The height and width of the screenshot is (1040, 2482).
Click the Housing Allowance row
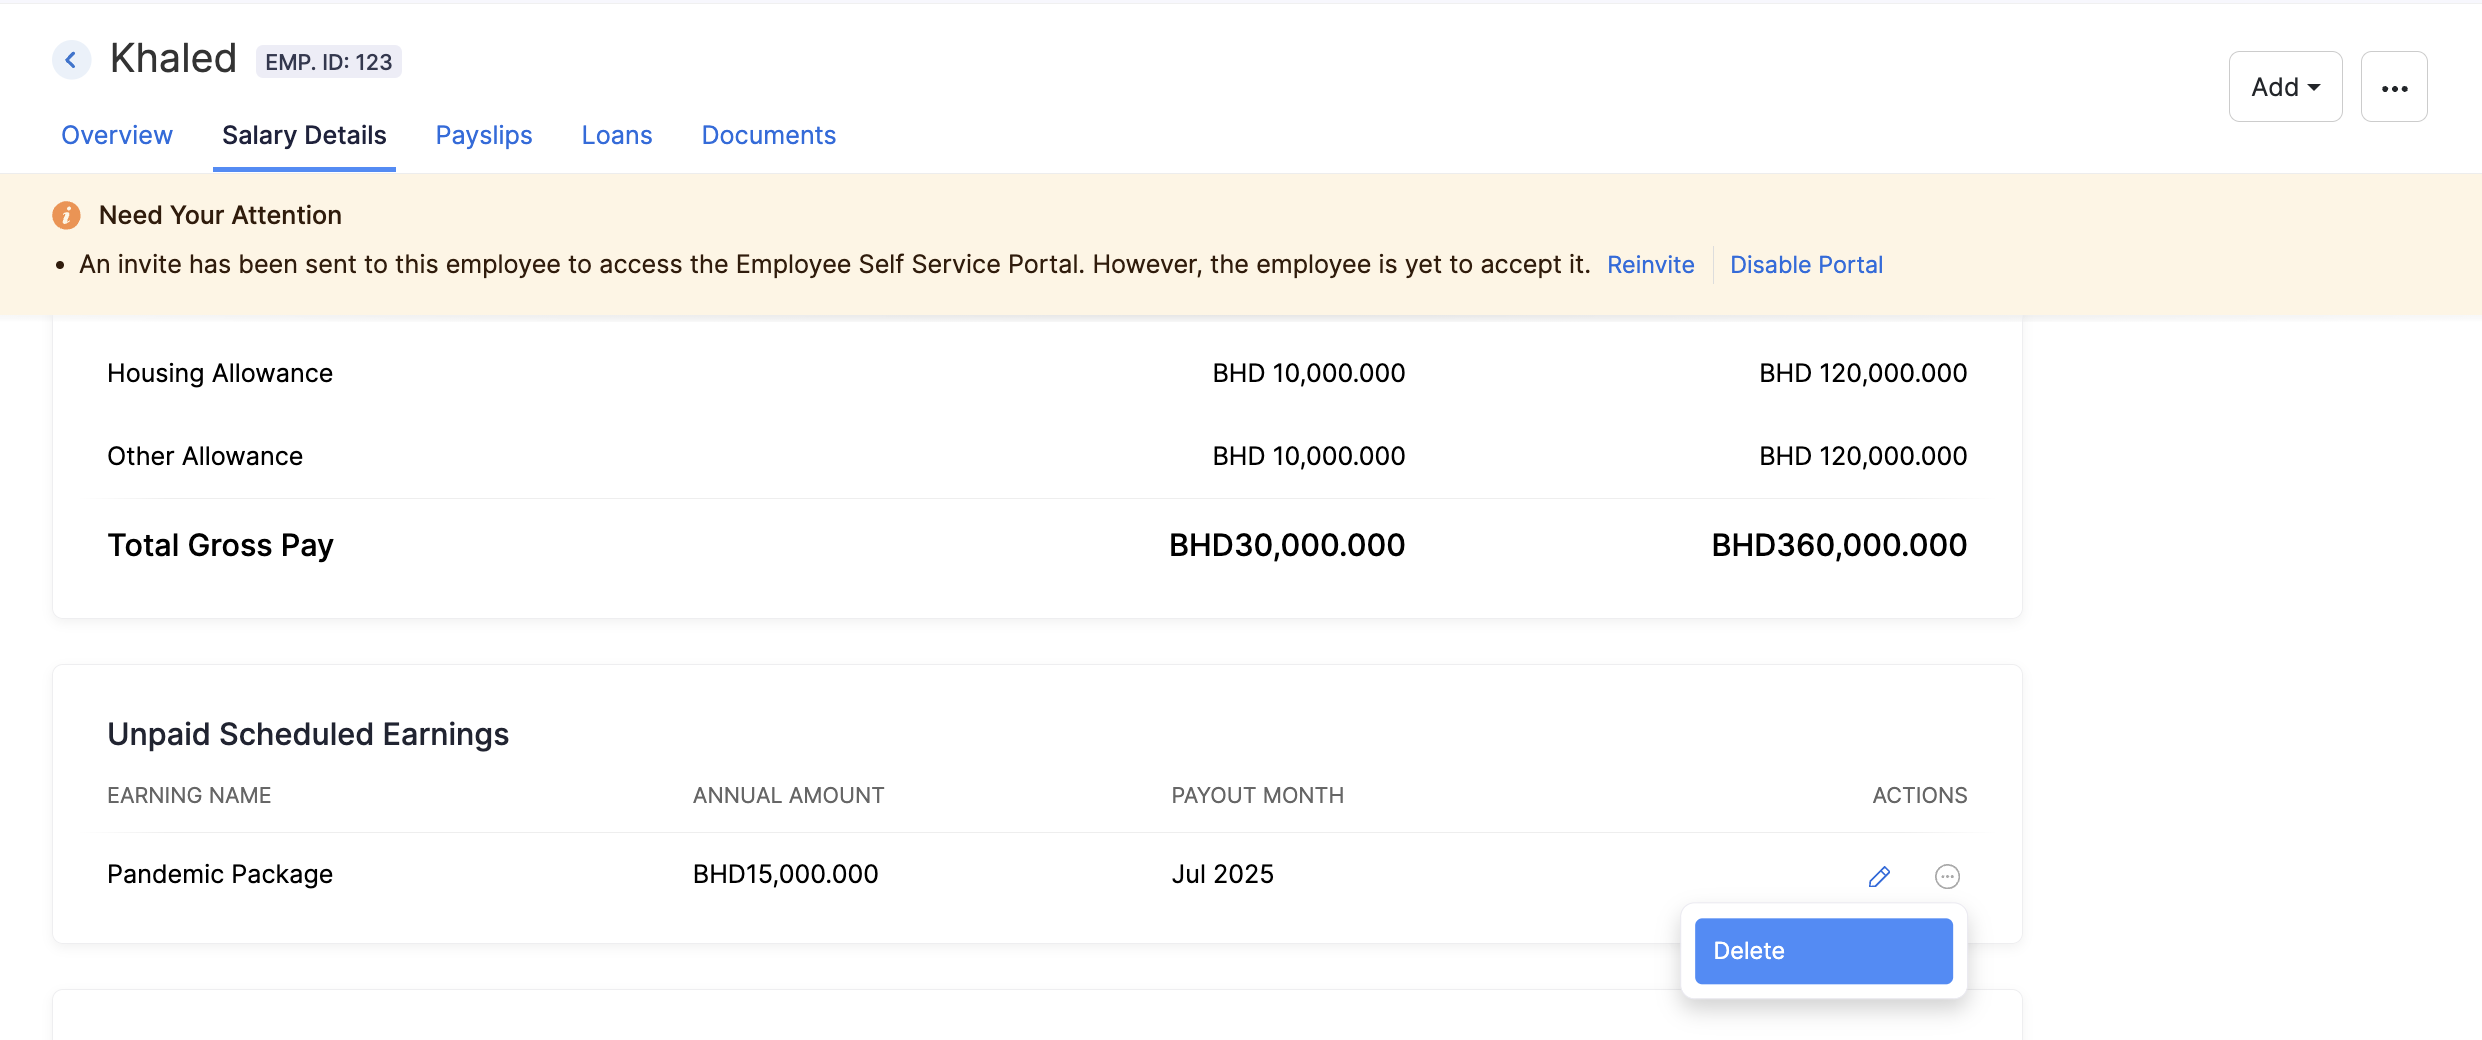[219, 373]
